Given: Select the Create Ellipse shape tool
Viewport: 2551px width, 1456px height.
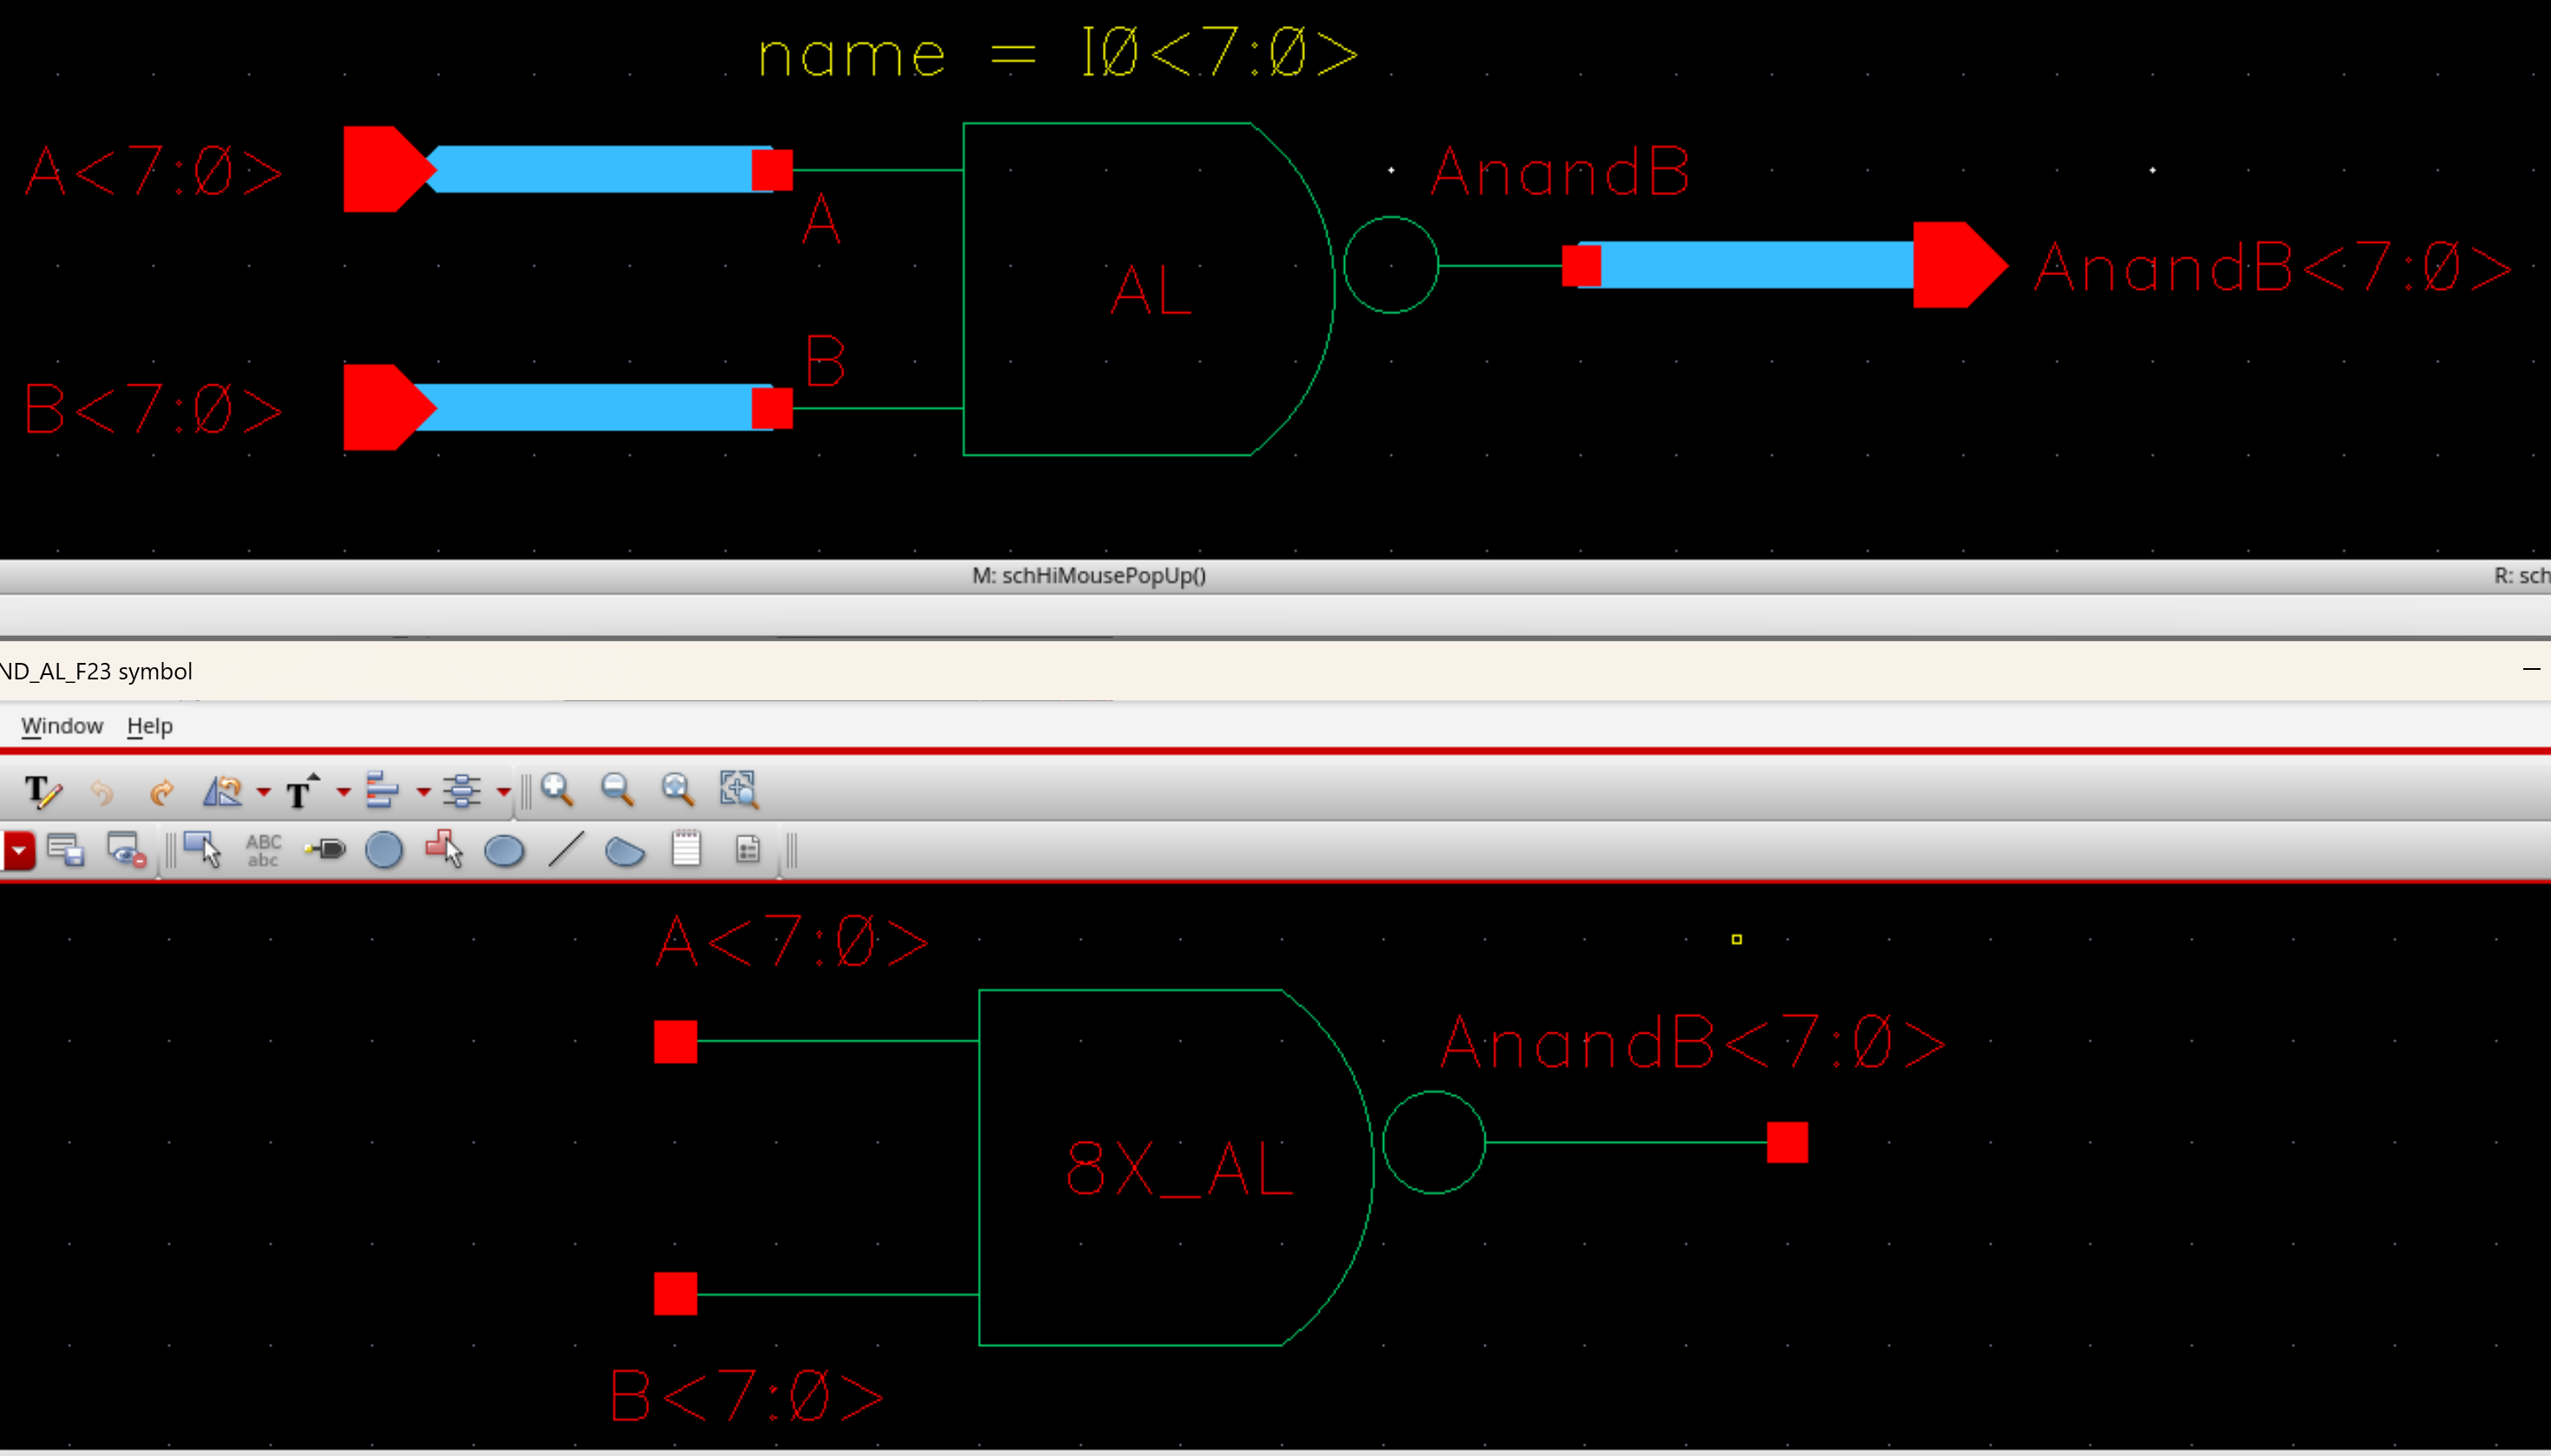Looking at the screenshot, I should pos(504,851).
